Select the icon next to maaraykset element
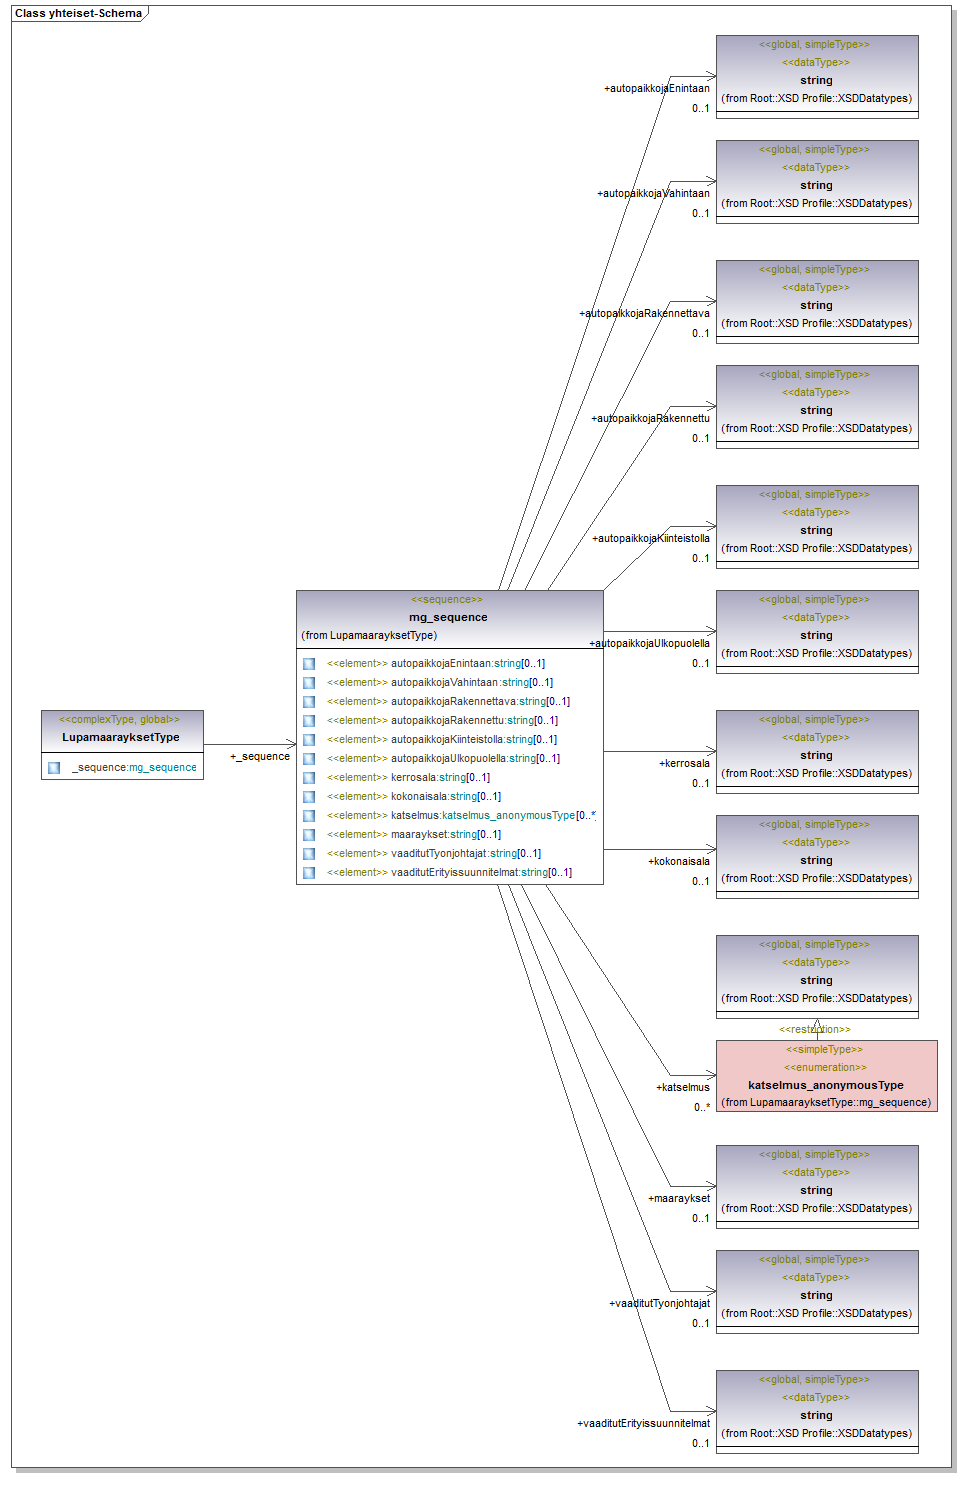Image resolution: width=978 pixels, height=1488 pixels. coord(309,835)
